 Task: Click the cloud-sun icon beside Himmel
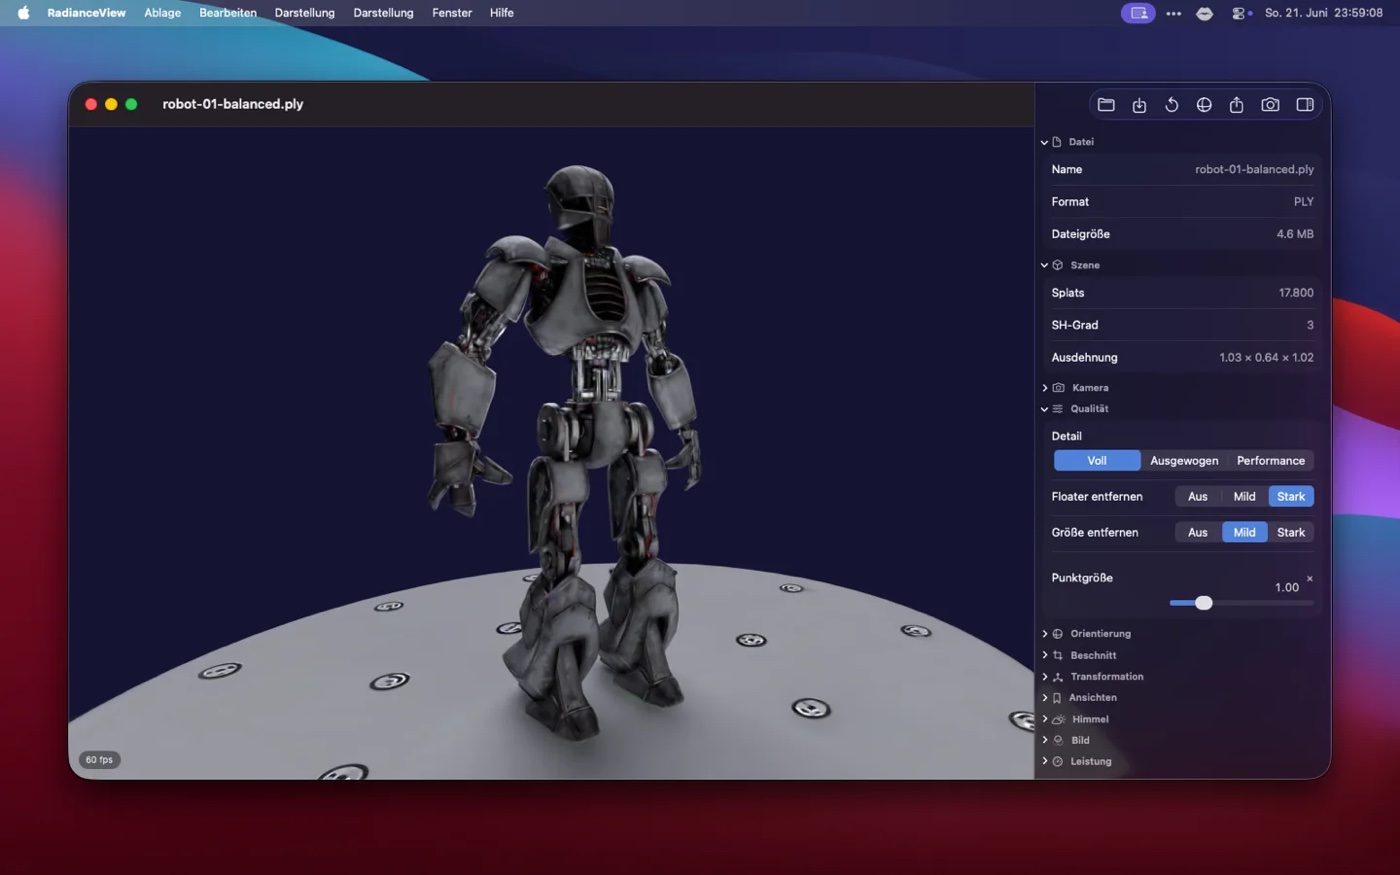[x=1059, y=720]
